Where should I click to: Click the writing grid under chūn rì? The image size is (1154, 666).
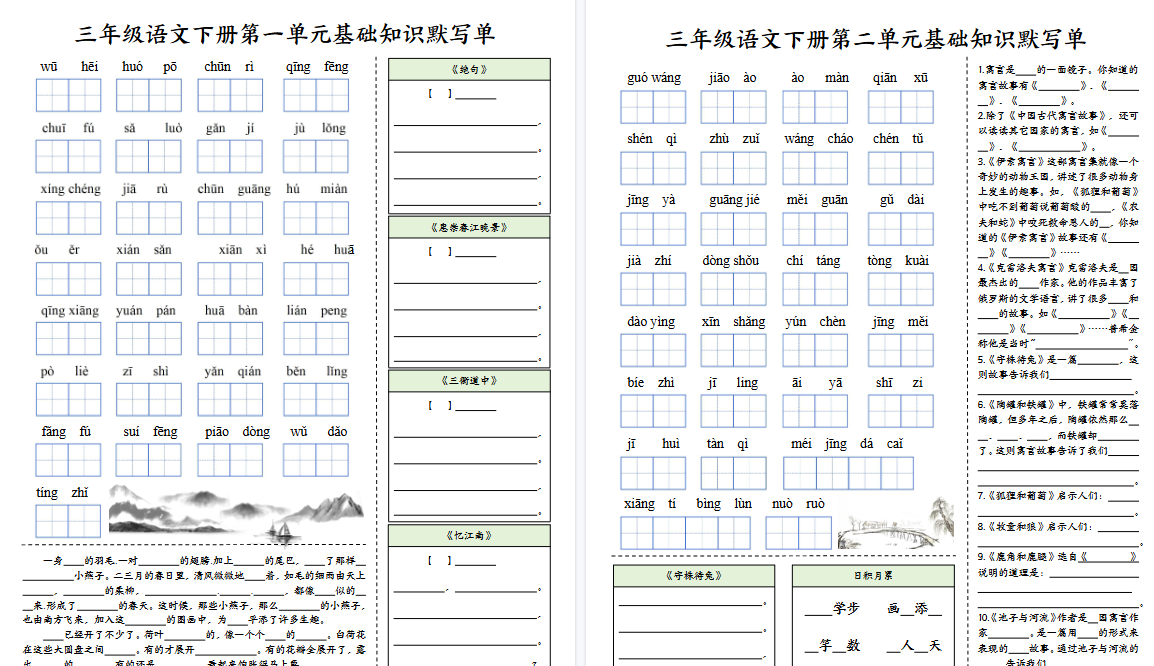click(231, 95)
